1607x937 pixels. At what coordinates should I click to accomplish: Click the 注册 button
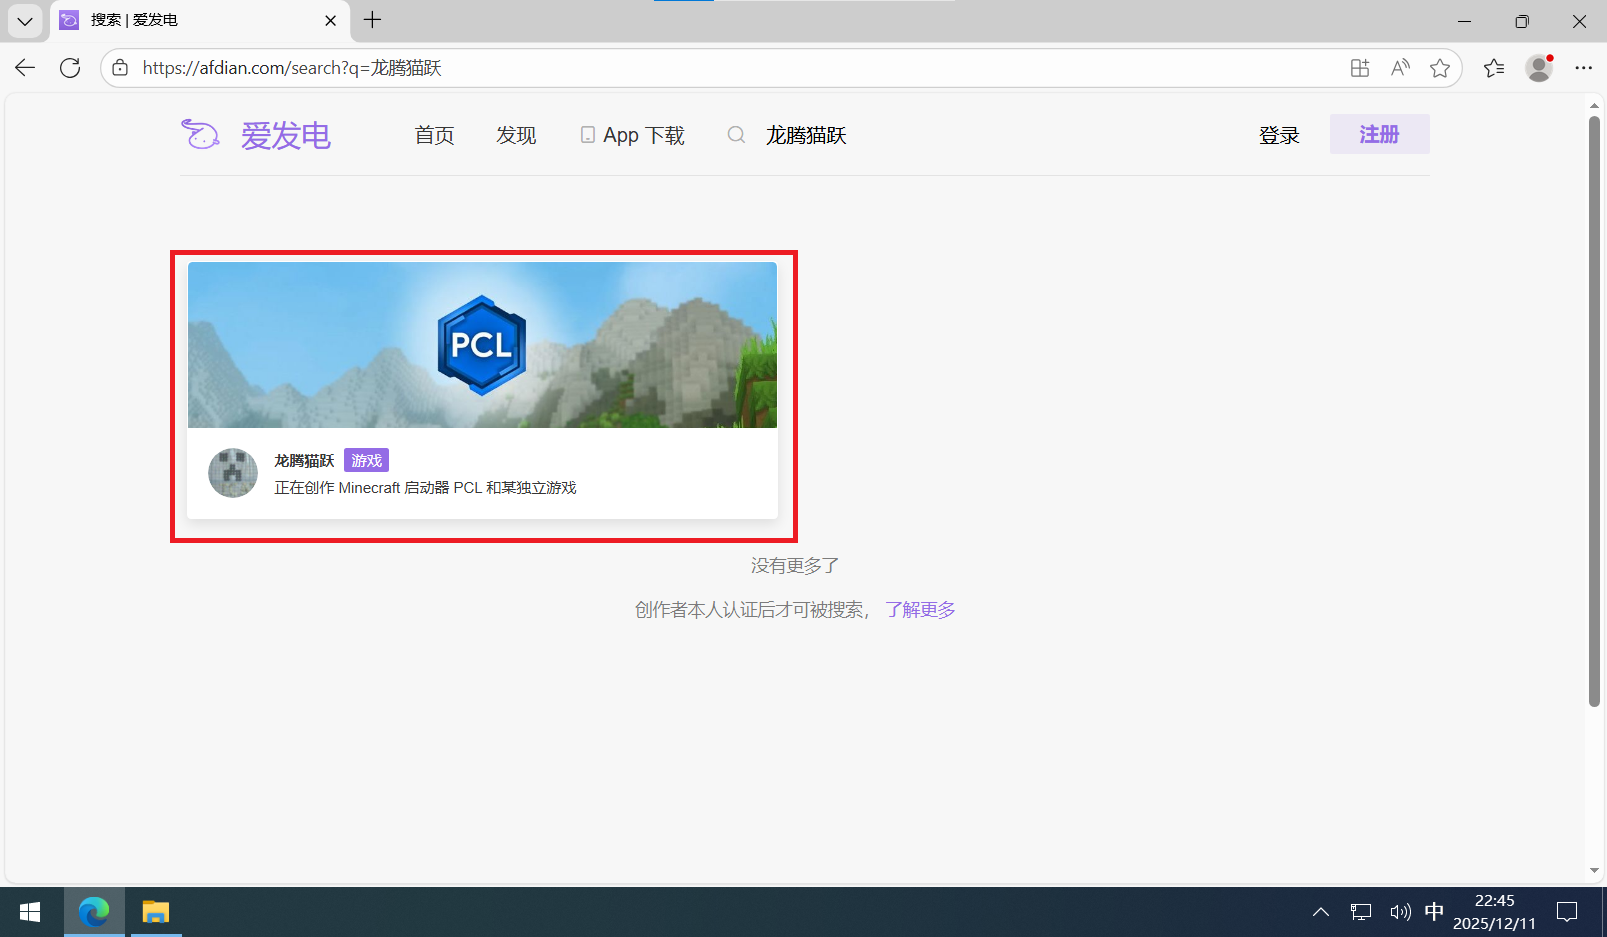click(1379, 134)
